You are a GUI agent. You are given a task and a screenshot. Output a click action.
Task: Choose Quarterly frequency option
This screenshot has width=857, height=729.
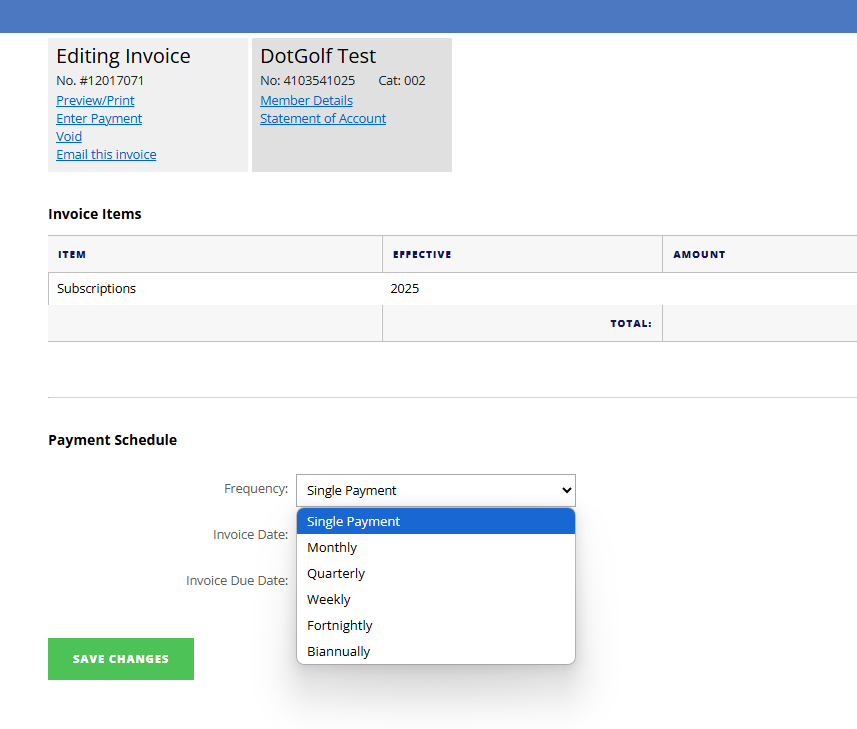pyautogui.click(x=436, y=573)
